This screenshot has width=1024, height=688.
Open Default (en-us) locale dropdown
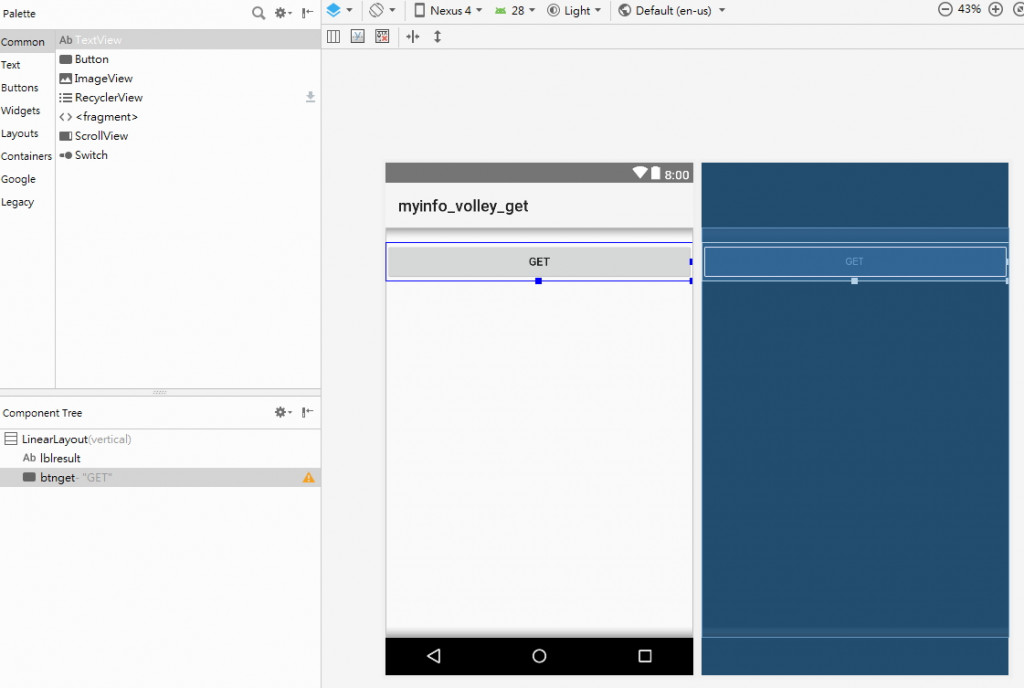pyautogui.click(x=672, y=10)
